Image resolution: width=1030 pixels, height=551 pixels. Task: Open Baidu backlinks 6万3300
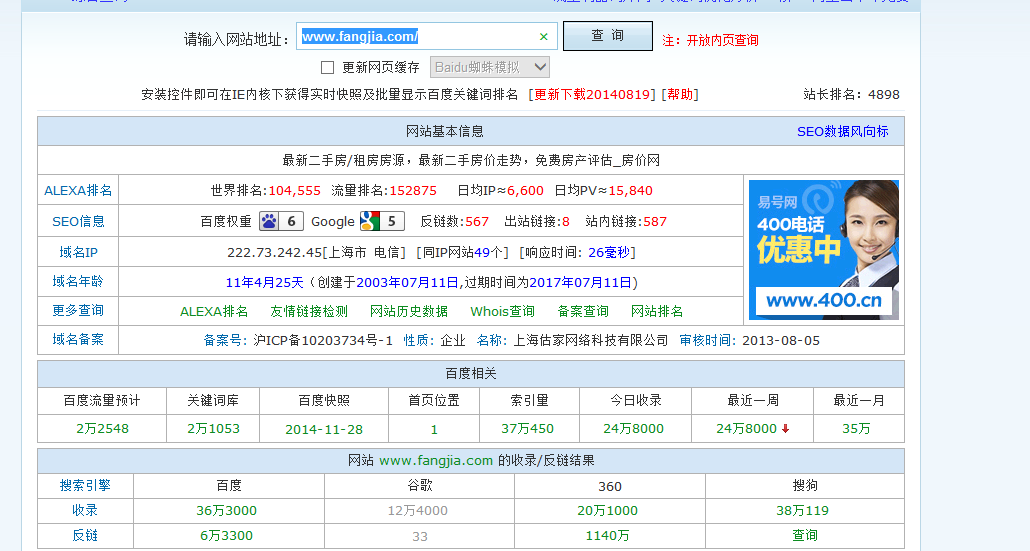pos(227,535)
